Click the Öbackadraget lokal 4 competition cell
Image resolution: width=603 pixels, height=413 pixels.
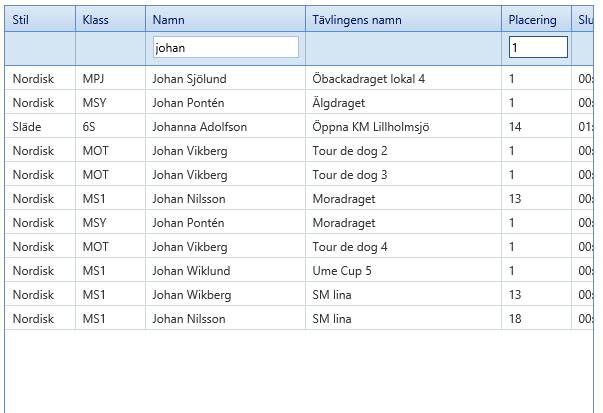pos(369,78)
